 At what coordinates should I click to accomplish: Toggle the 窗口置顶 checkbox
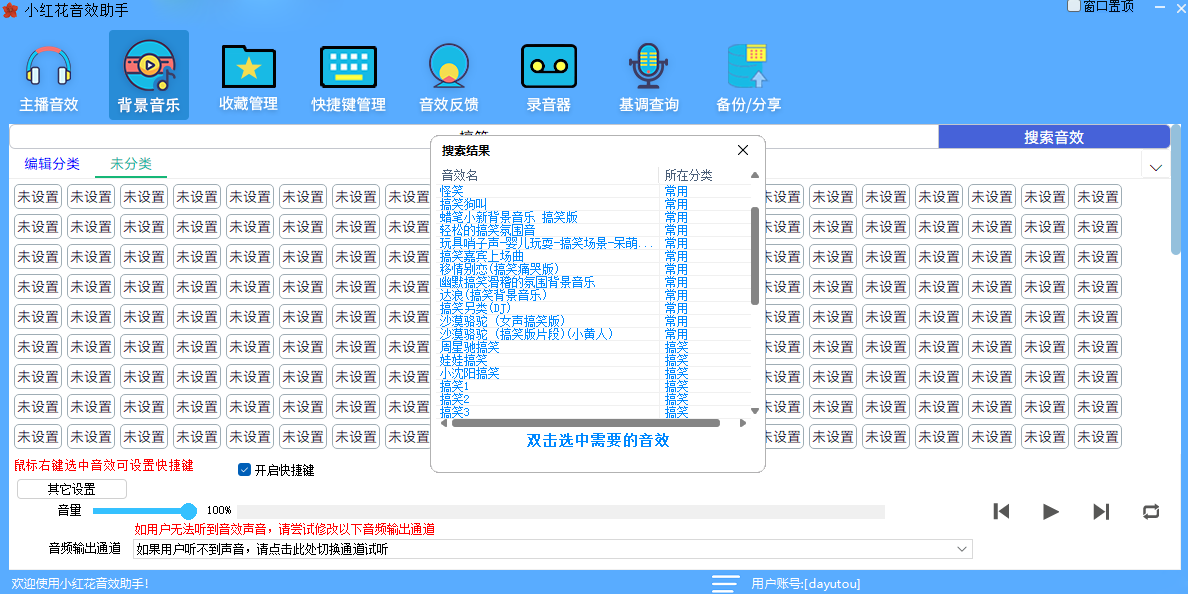coord(1074,6)
